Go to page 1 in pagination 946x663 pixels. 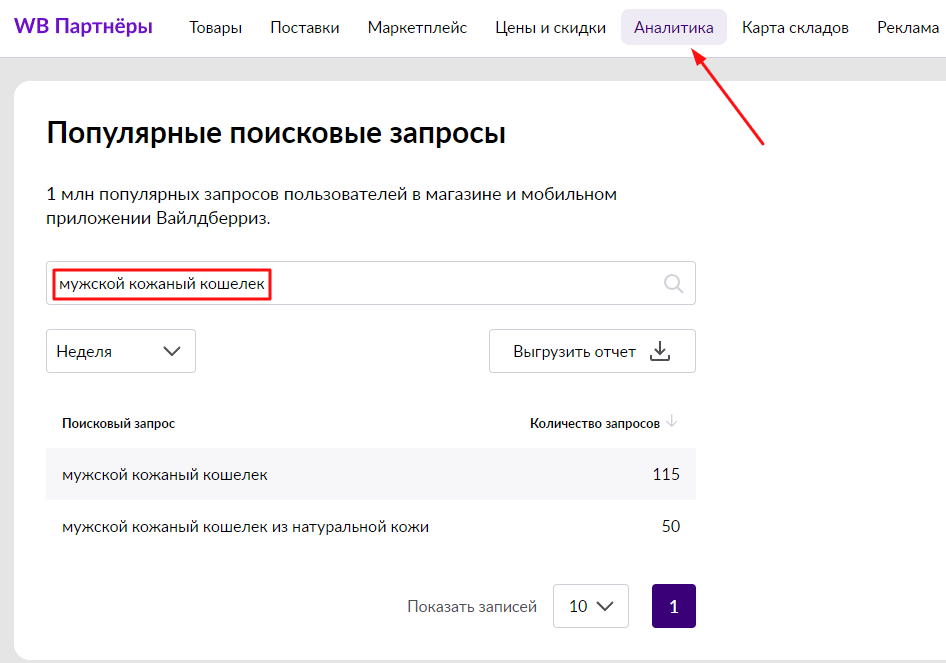point(673,606)
